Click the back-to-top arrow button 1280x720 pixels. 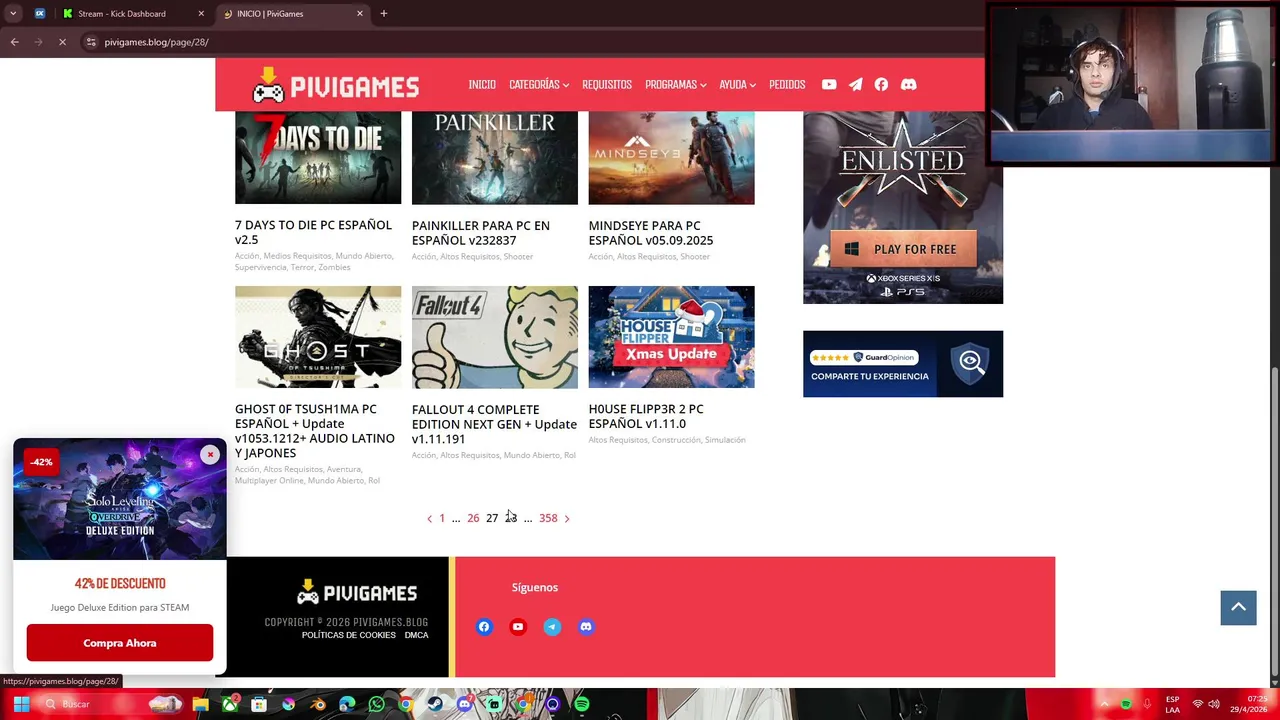pos(1238,608)
